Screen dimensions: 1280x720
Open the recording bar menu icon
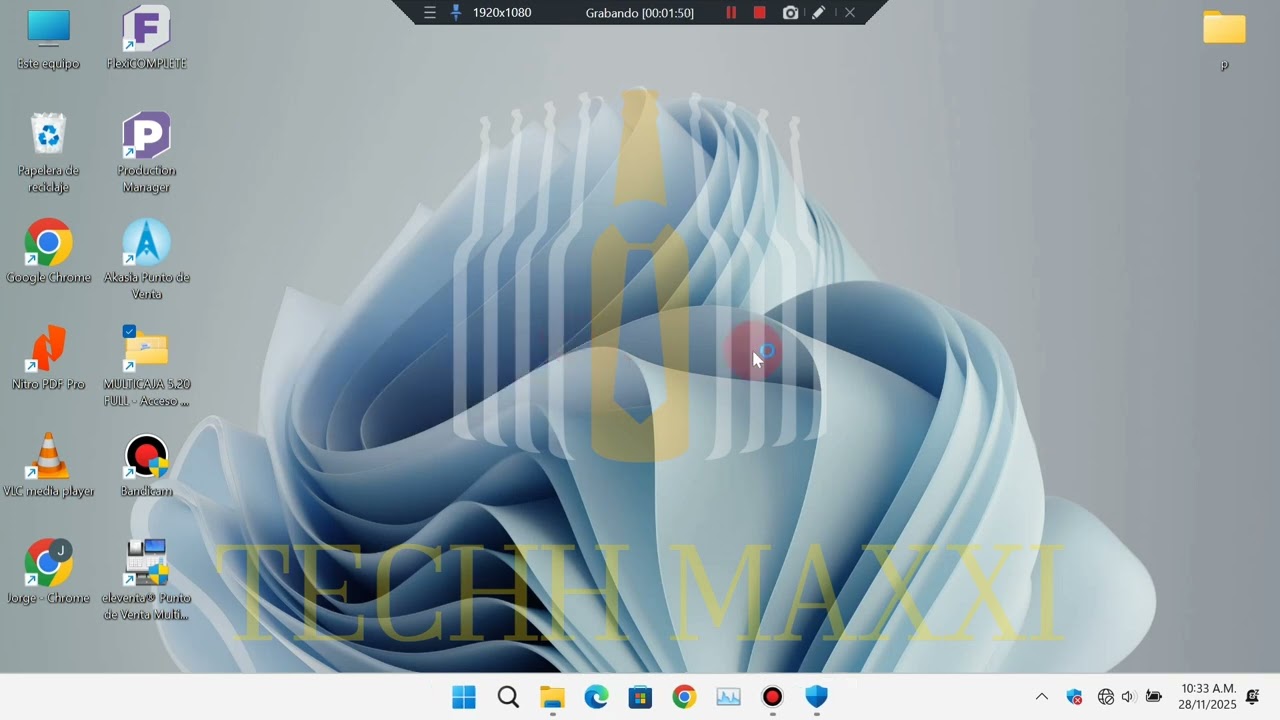430,13
